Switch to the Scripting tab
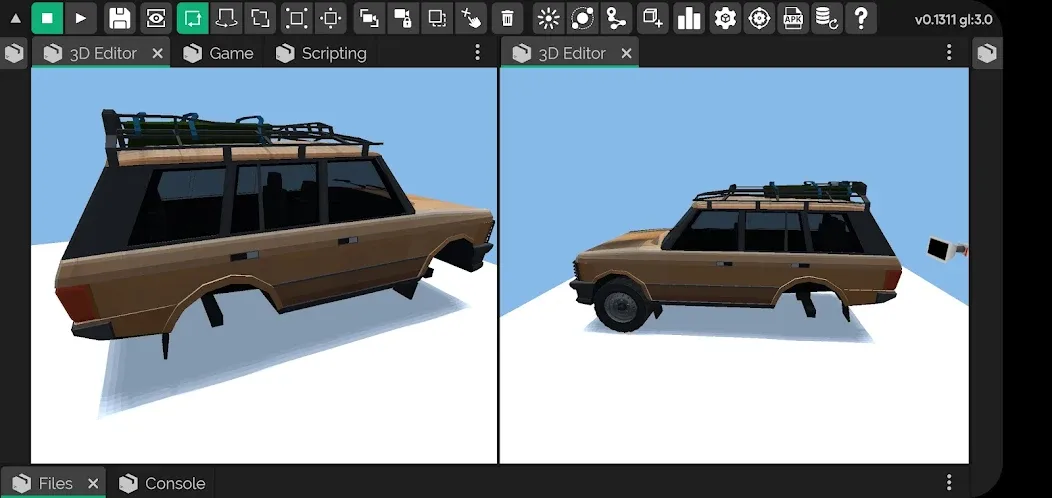 321,53
